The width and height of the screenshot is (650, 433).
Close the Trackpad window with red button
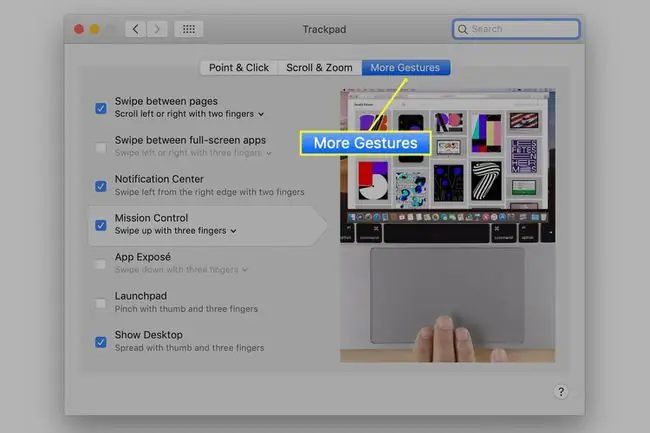point(79,29)
